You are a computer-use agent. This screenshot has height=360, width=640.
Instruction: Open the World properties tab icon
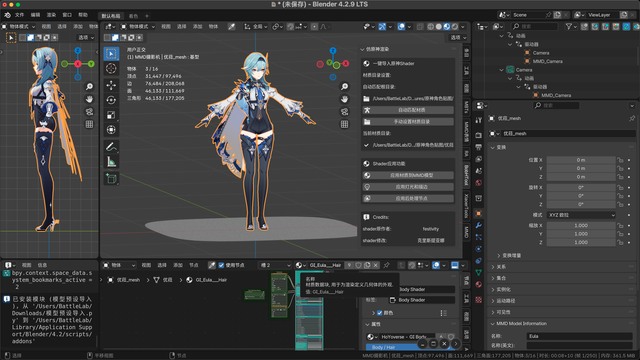tap(479, 182)
